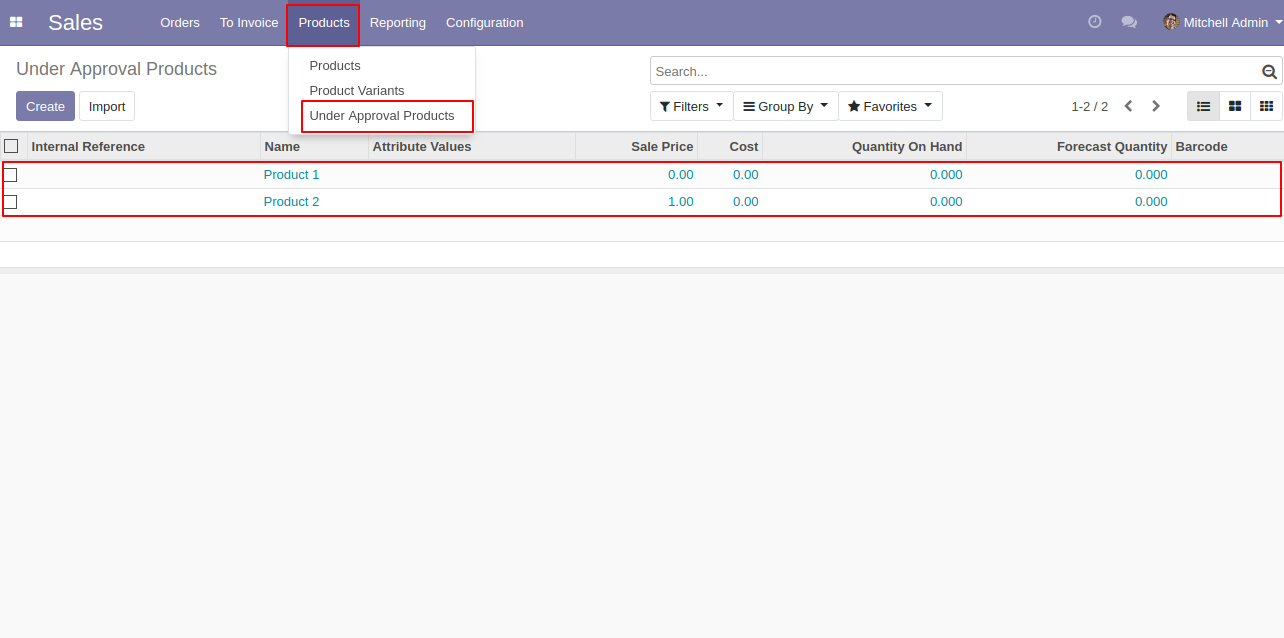Viewport: 1284px width, 638px height.
Task: Open the Filters dropdown
Action: tap(691, 106)
